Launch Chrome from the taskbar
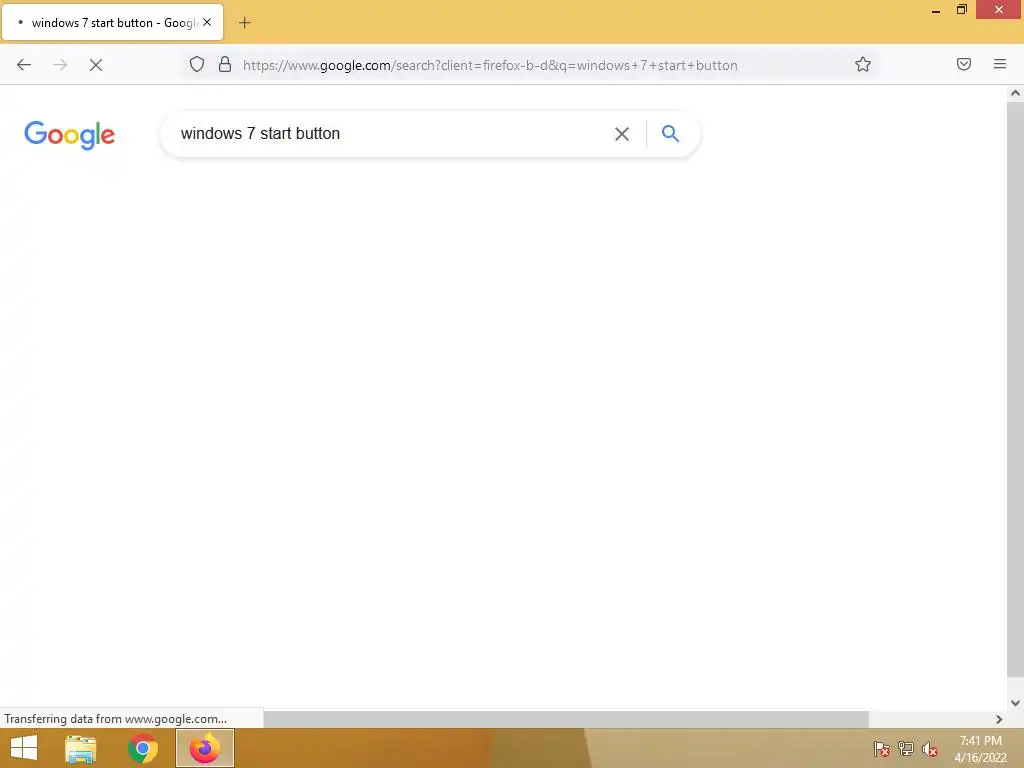This screenshot has height=768, width=1024. pyautogui.click(x=143, y=748)
